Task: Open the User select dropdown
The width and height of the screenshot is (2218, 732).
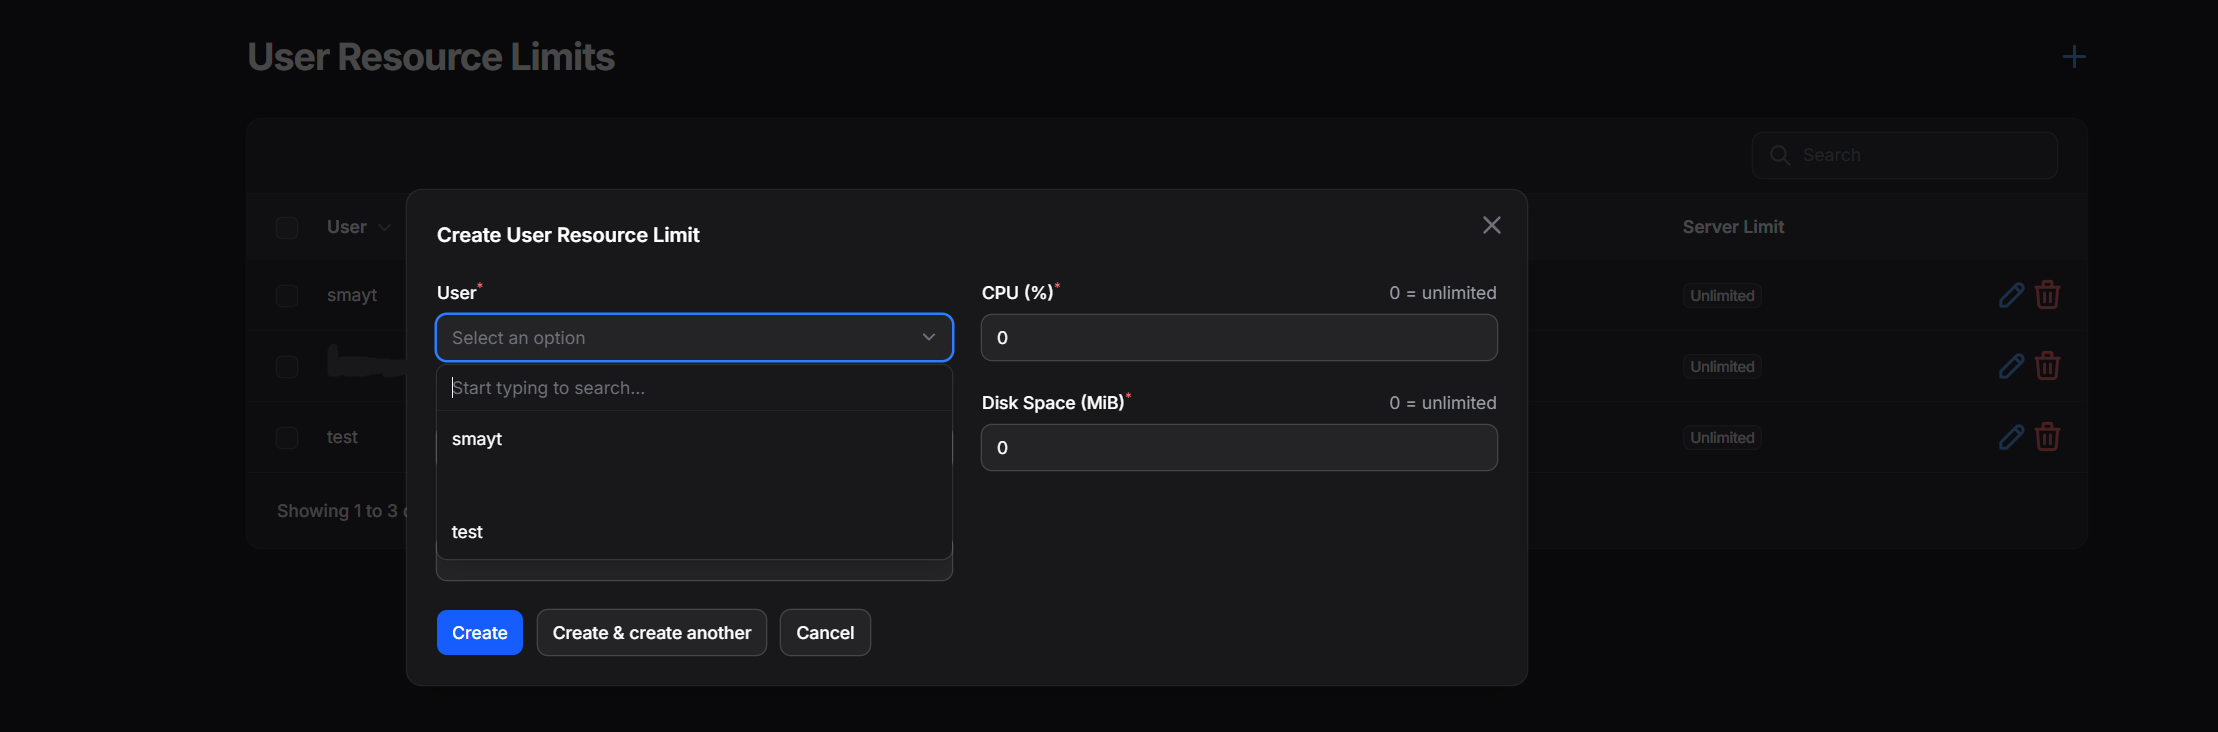Action: coord(694,338)
